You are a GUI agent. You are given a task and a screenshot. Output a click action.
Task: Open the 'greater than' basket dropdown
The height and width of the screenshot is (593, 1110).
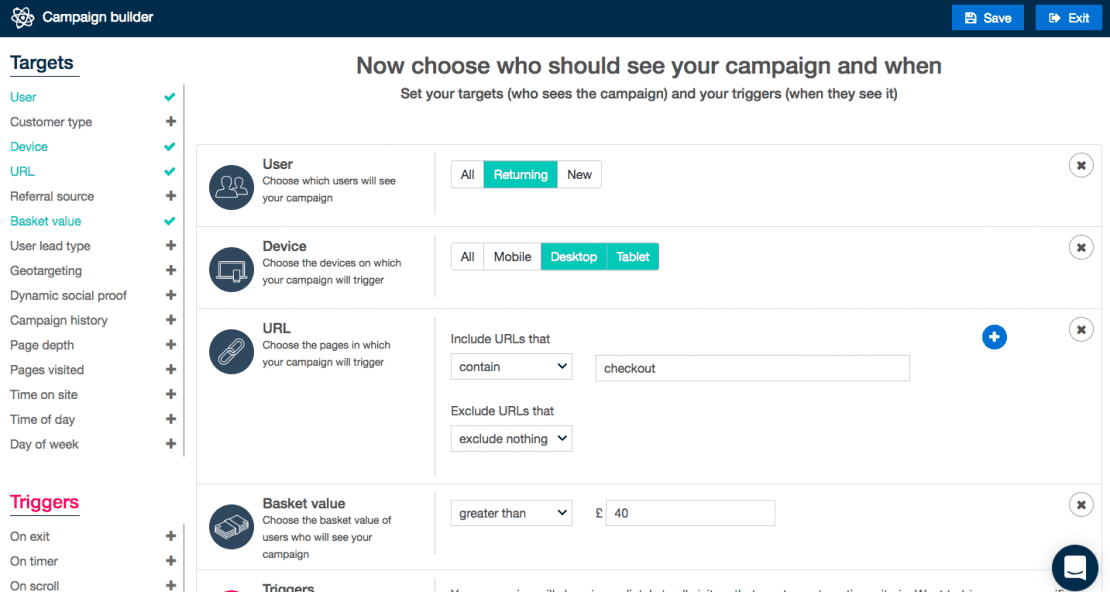[x=511, y=513]
